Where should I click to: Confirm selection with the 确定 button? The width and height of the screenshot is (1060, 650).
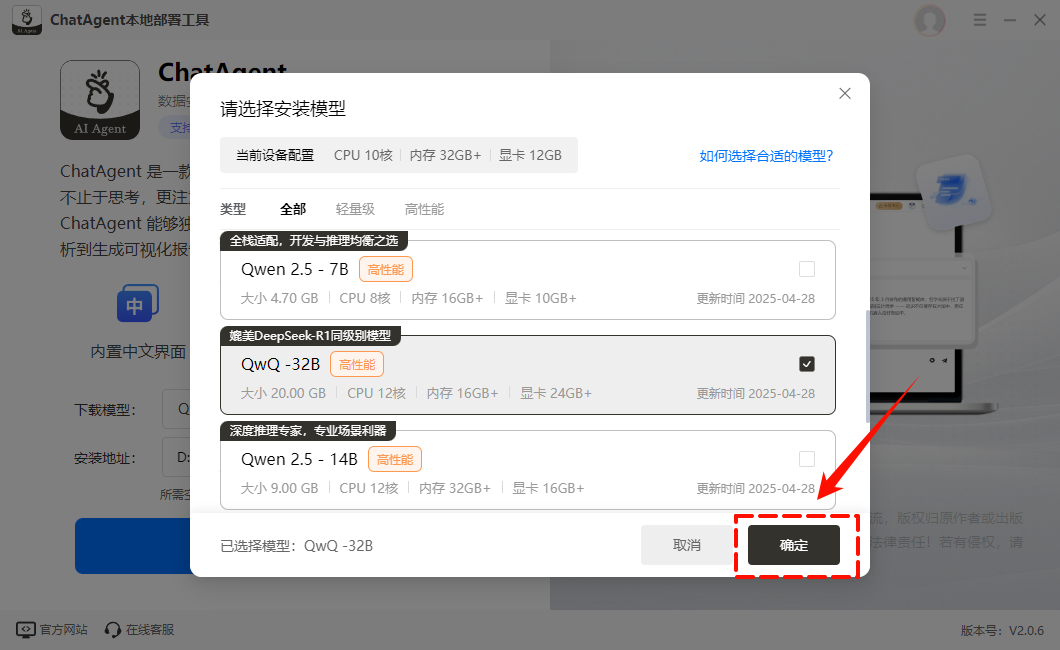[x=794, y=545]
